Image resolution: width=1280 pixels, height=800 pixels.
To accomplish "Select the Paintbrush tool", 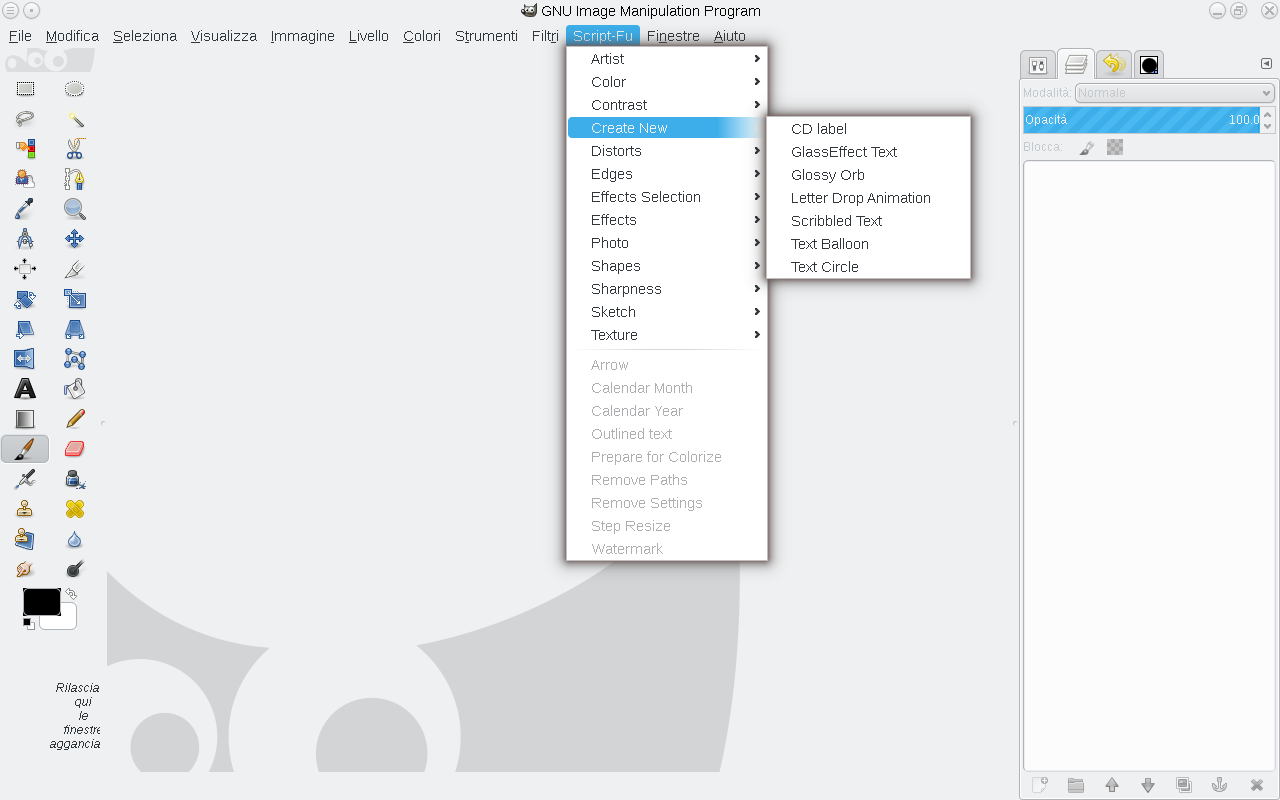I will (25, 449).
